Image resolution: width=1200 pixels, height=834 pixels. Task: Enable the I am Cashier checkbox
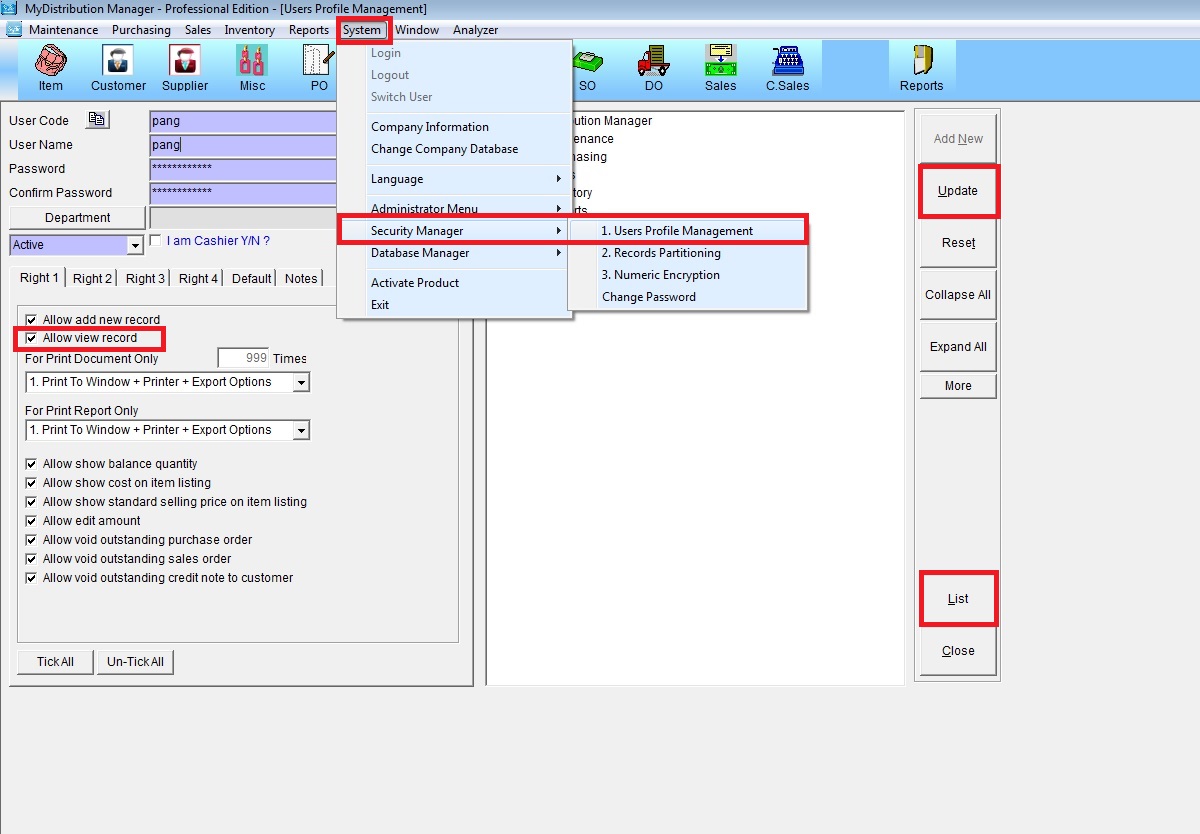click(x=155, y=241)
